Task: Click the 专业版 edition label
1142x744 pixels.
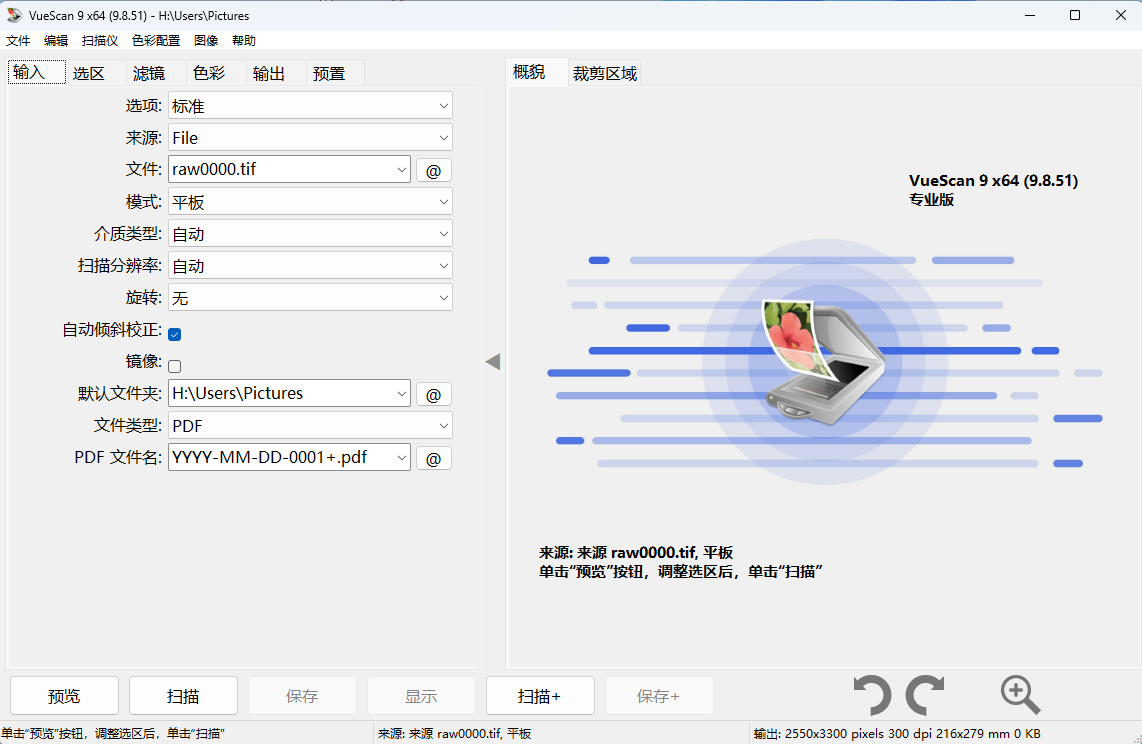Action: pyautogui.click(x=932, y=200)
